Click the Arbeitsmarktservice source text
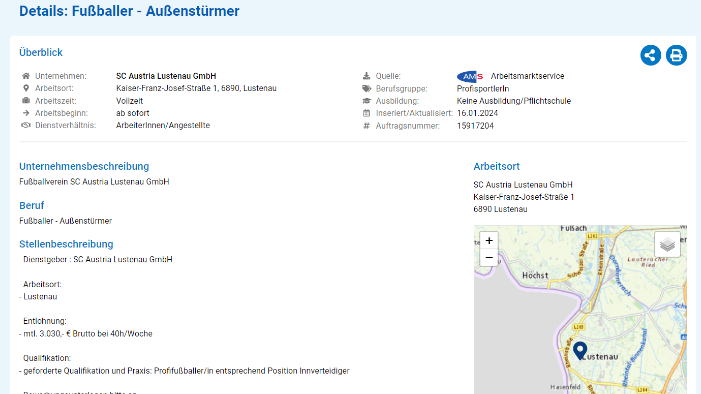The width and height of the screenshot is (701, 394). (528, 76)
